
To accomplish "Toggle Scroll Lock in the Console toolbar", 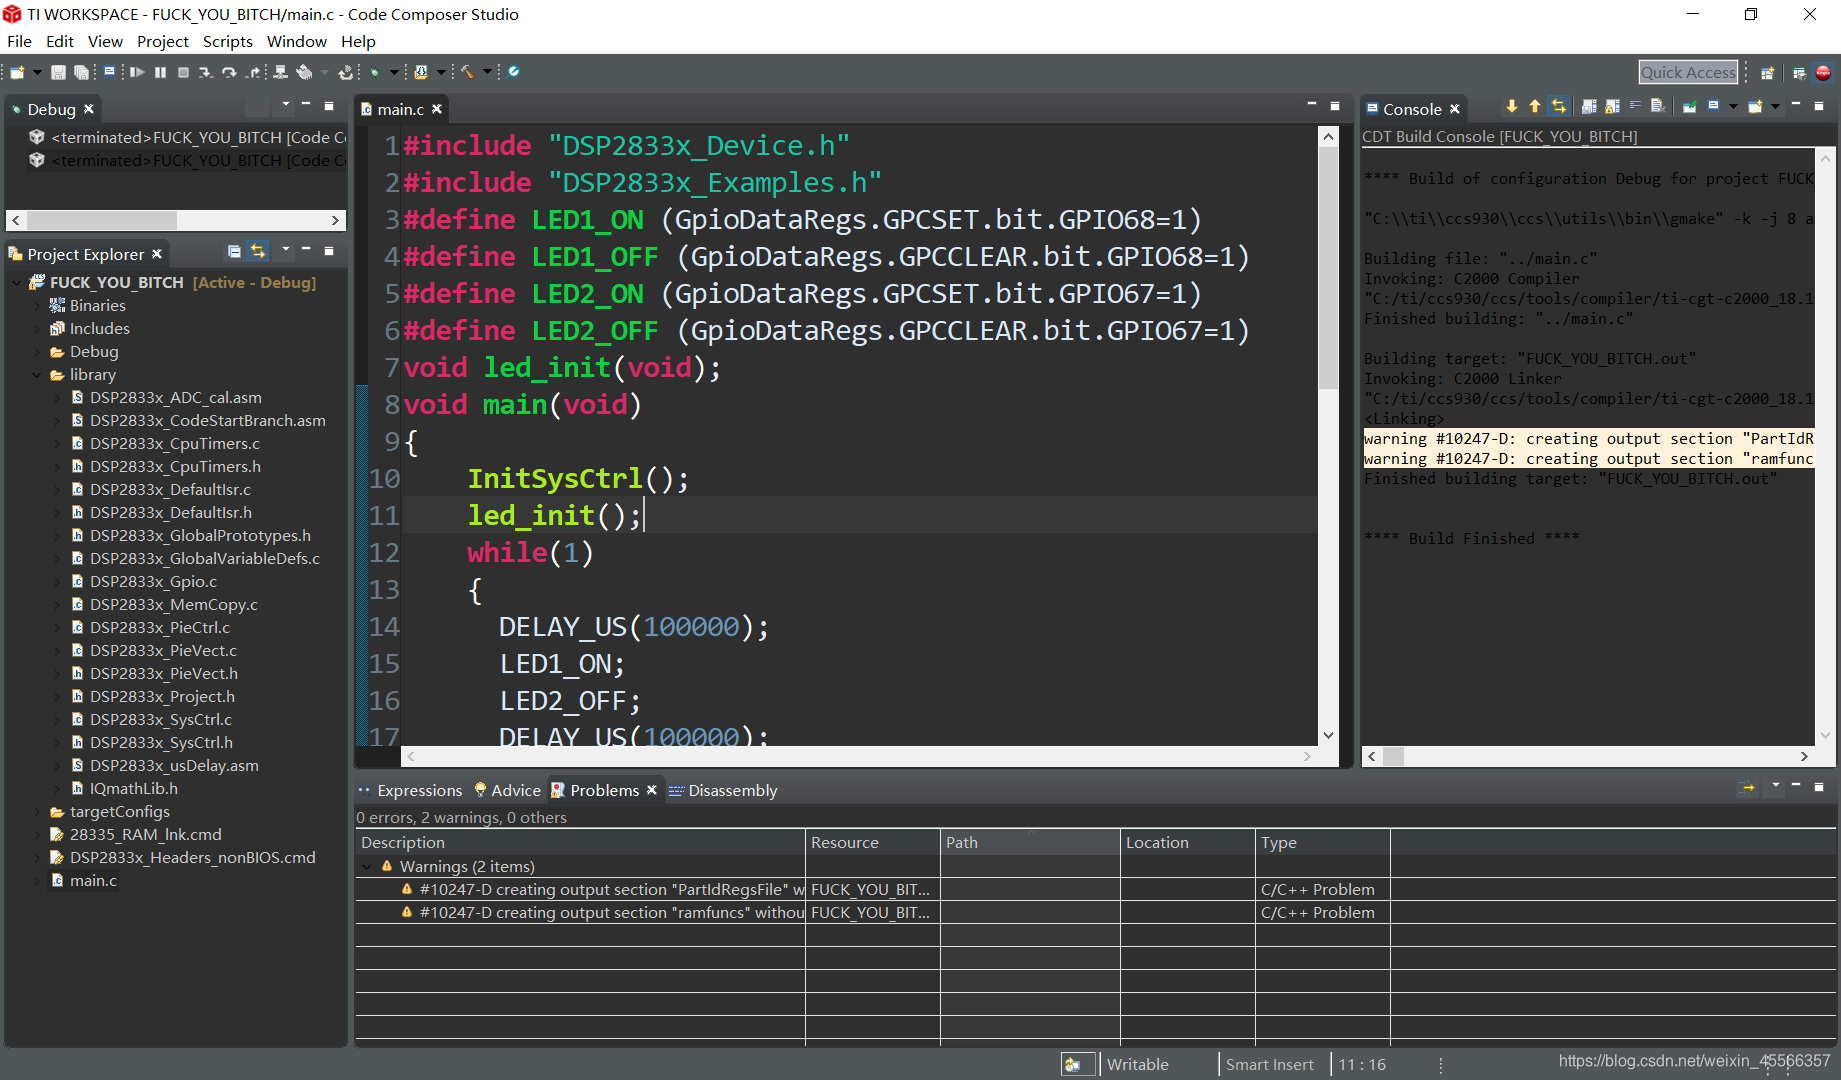I will point(1612,106).
